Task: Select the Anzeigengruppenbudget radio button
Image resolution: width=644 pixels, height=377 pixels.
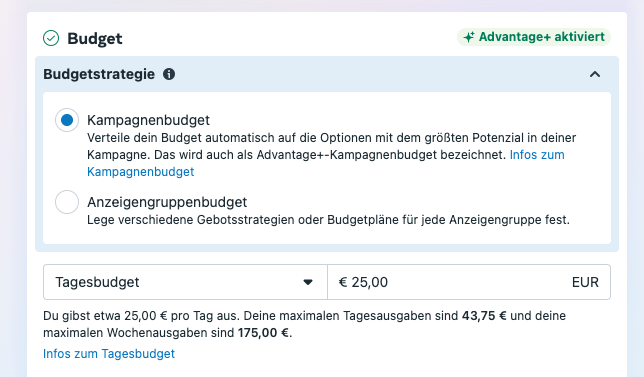Action: pos(67,202)
